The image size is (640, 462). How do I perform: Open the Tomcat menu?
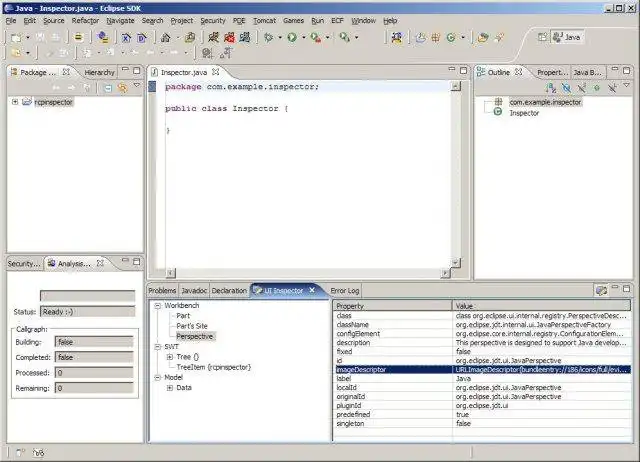pyautogui.click(x=264, y=20)
